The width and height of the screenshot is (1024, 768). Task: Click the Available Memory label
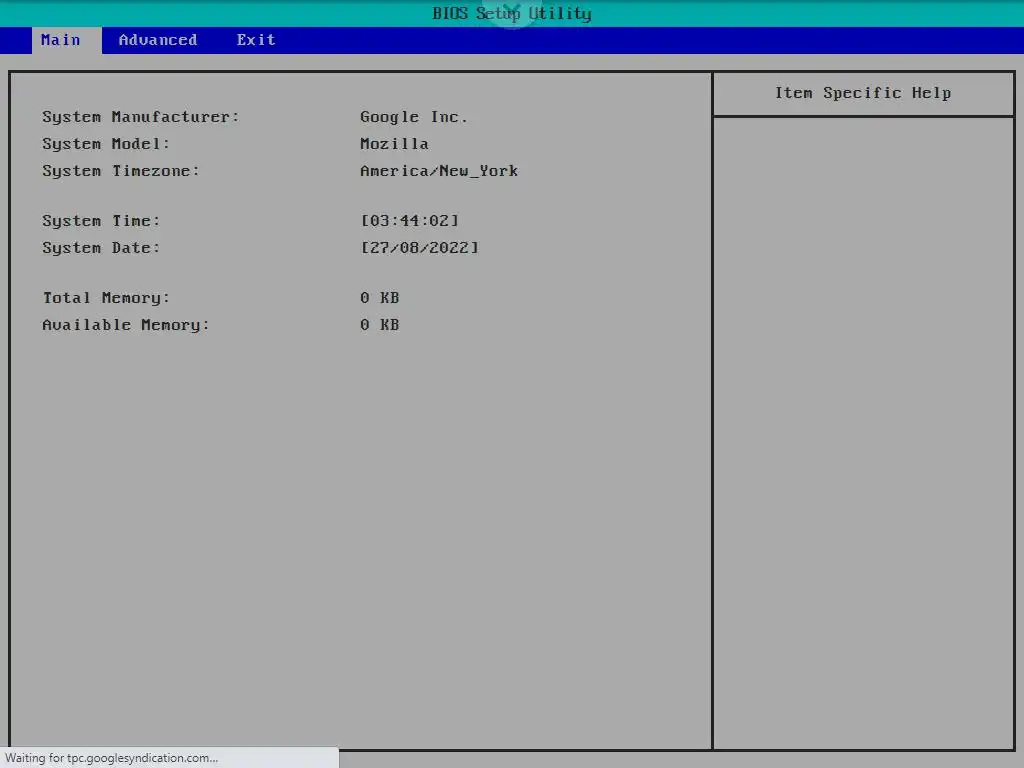(x=126, y=325)
